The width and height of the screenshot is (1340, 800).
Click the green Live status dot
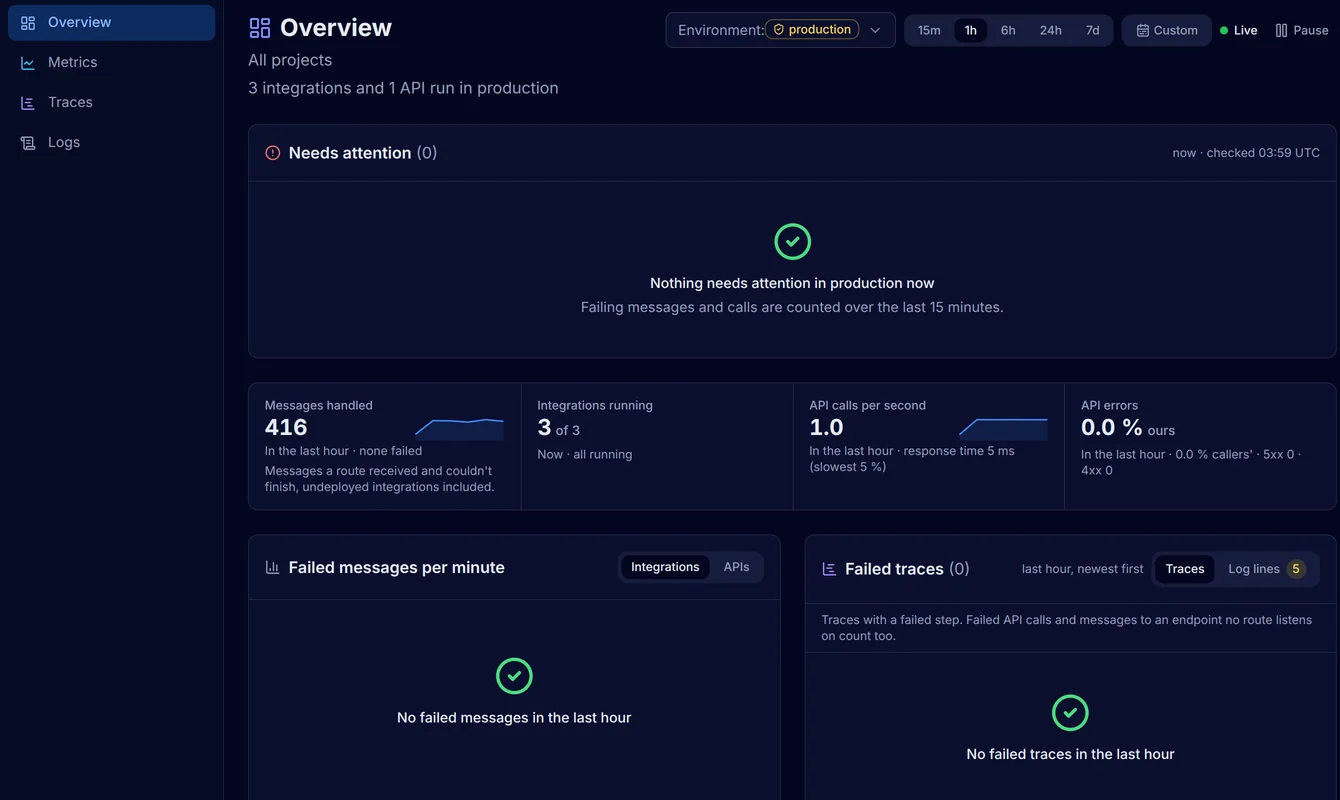[1224, 31]
